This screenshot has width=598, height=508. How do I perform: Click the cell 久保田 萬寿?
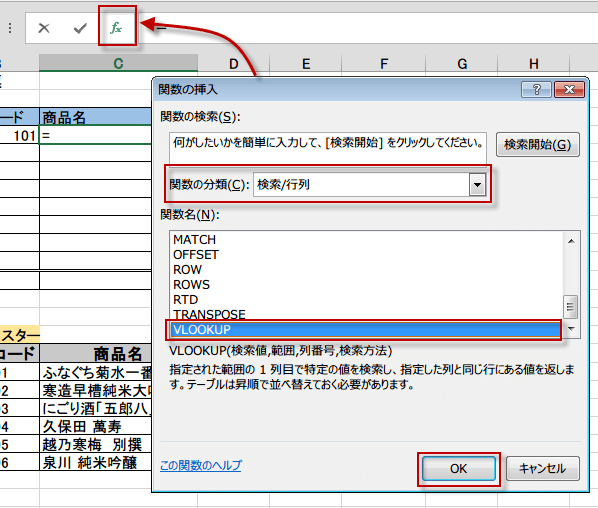[96, 426]
